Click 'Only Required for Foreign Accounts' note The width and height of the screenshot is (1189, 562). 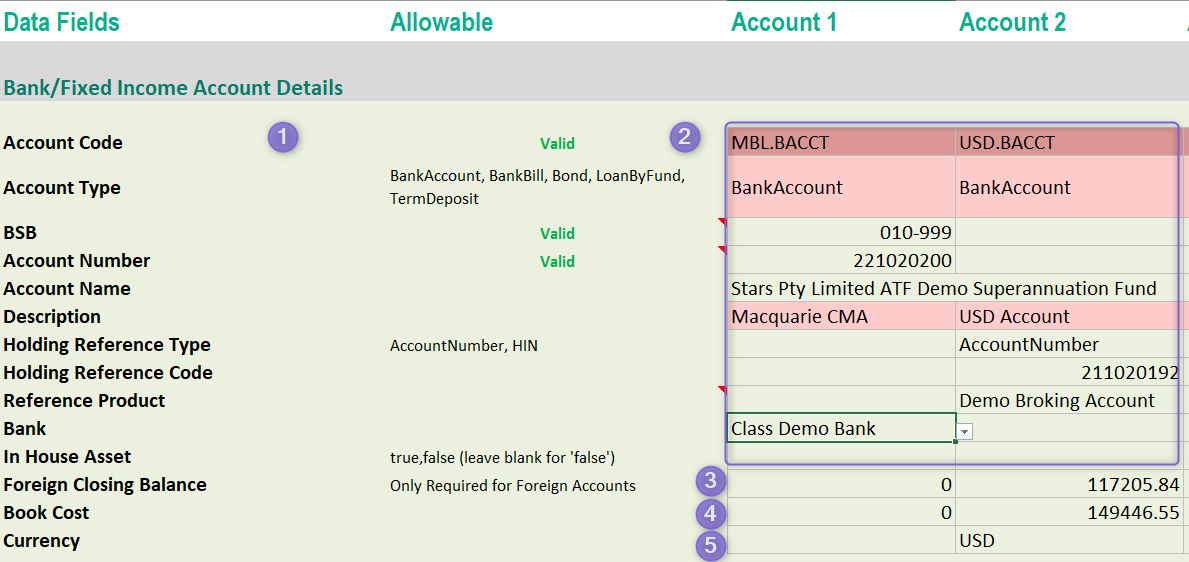513,485
